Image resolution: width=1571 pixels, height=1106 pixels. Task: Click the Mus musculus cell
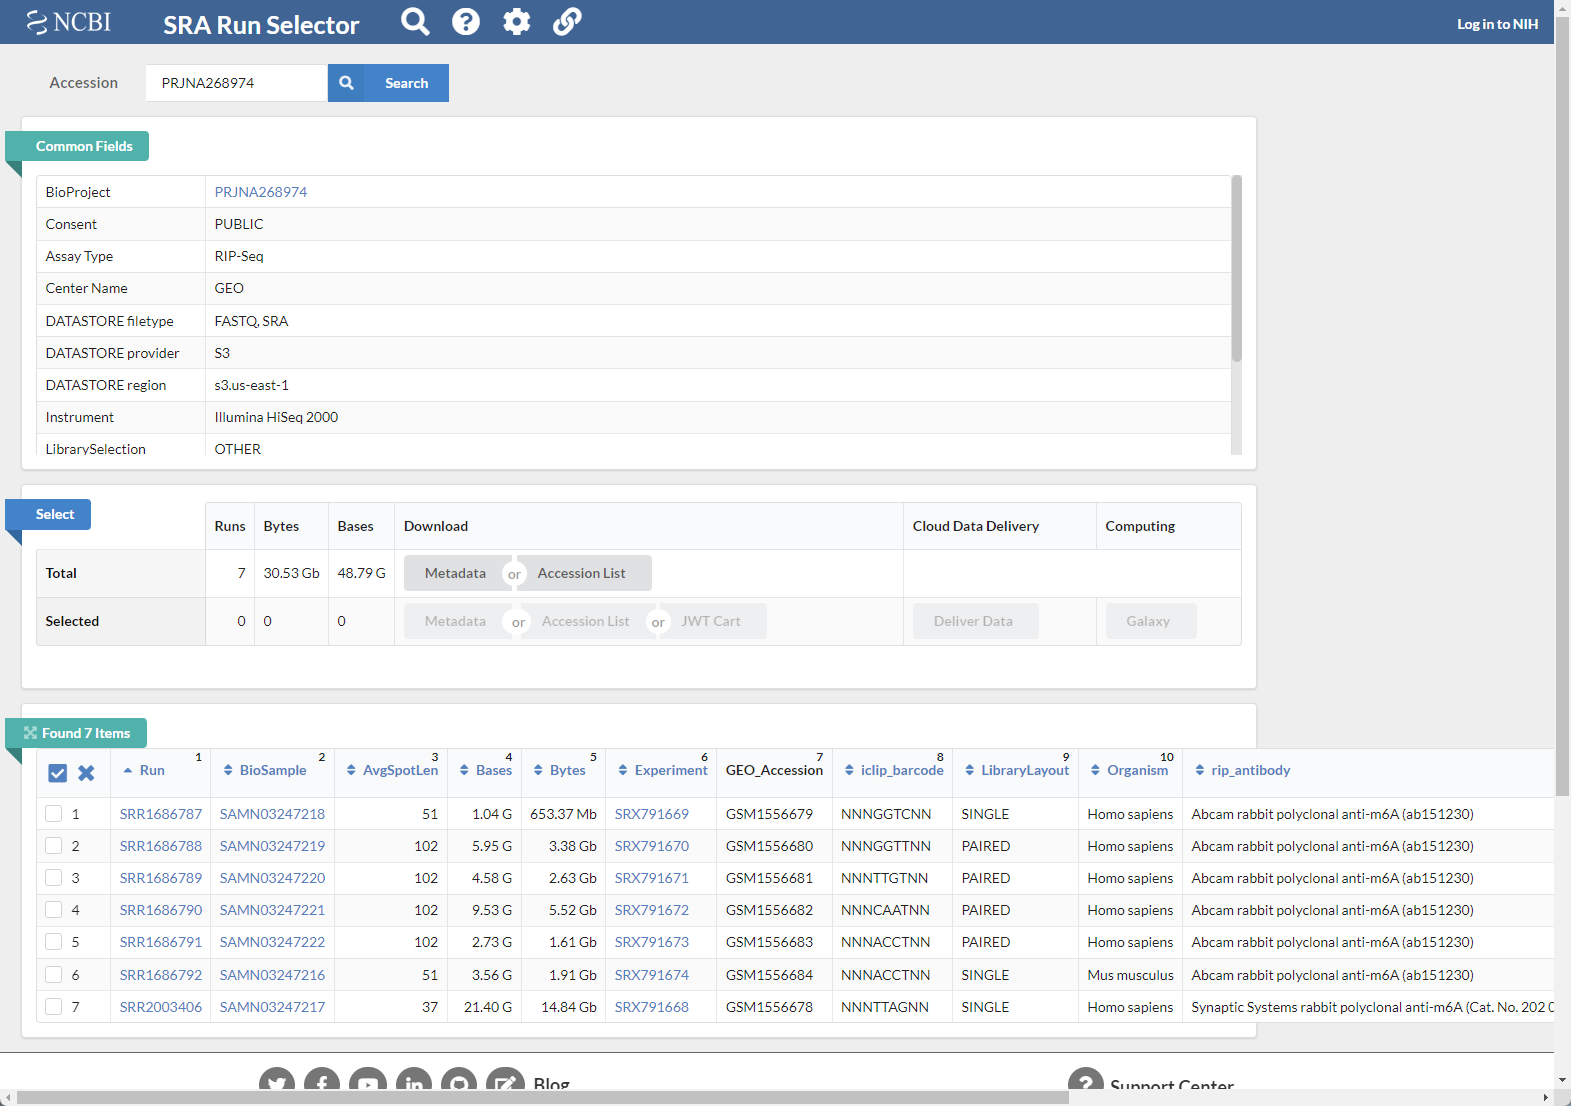click(1130, 975)
